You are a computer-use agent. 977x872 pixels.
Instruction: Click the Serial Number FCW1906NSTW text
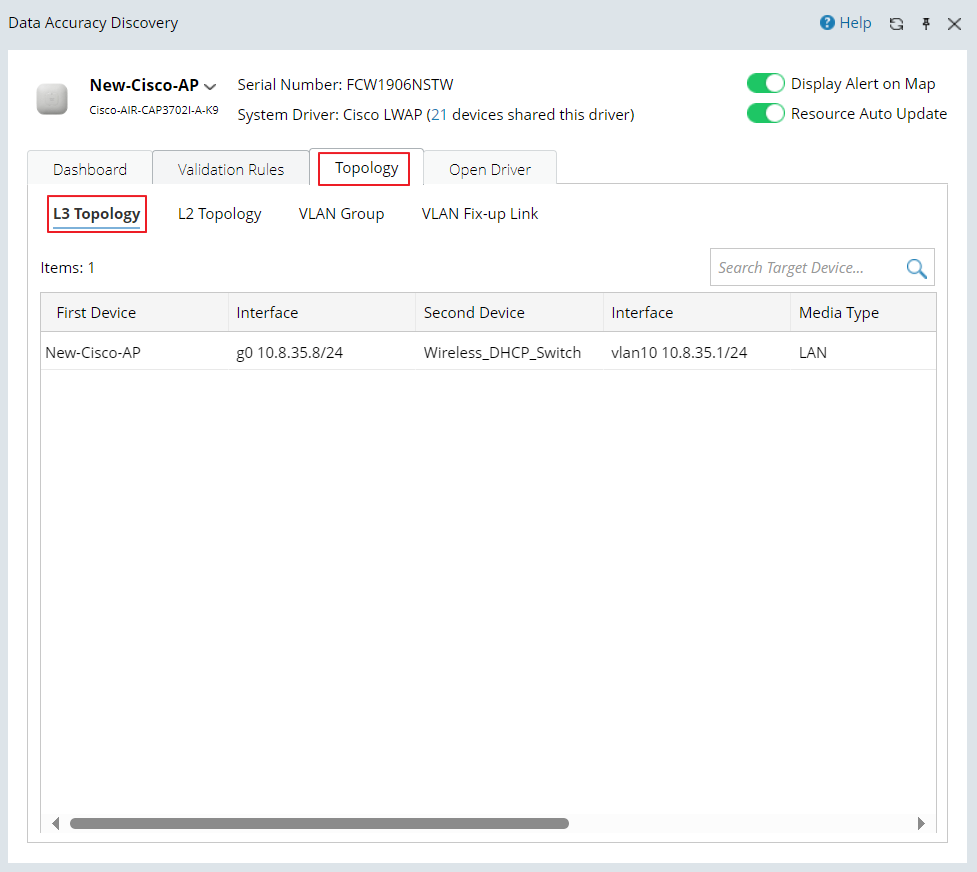345,84
